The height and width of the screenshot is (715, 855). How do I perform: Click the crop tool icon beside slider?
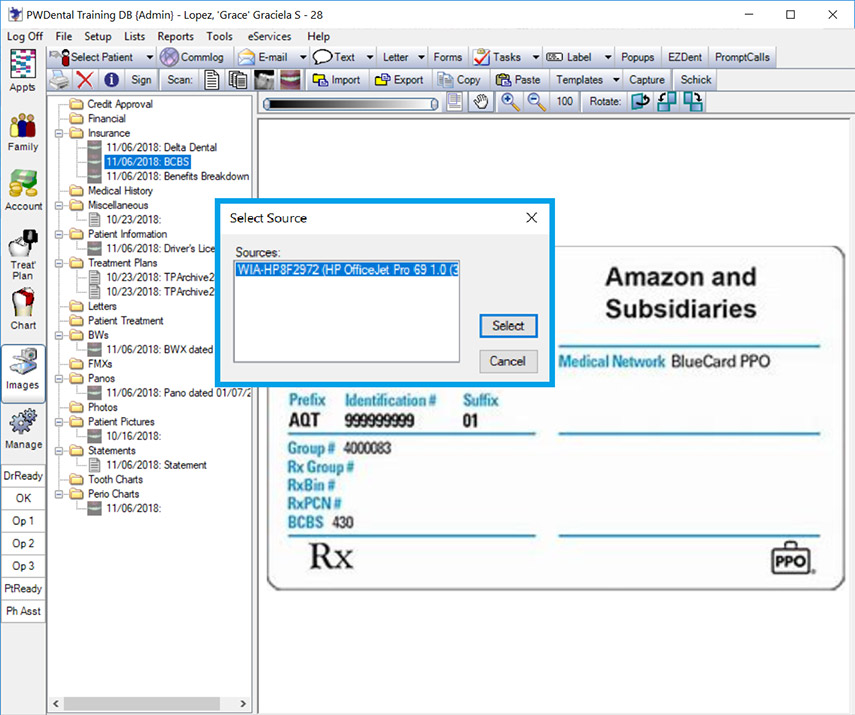click(454, 102)
